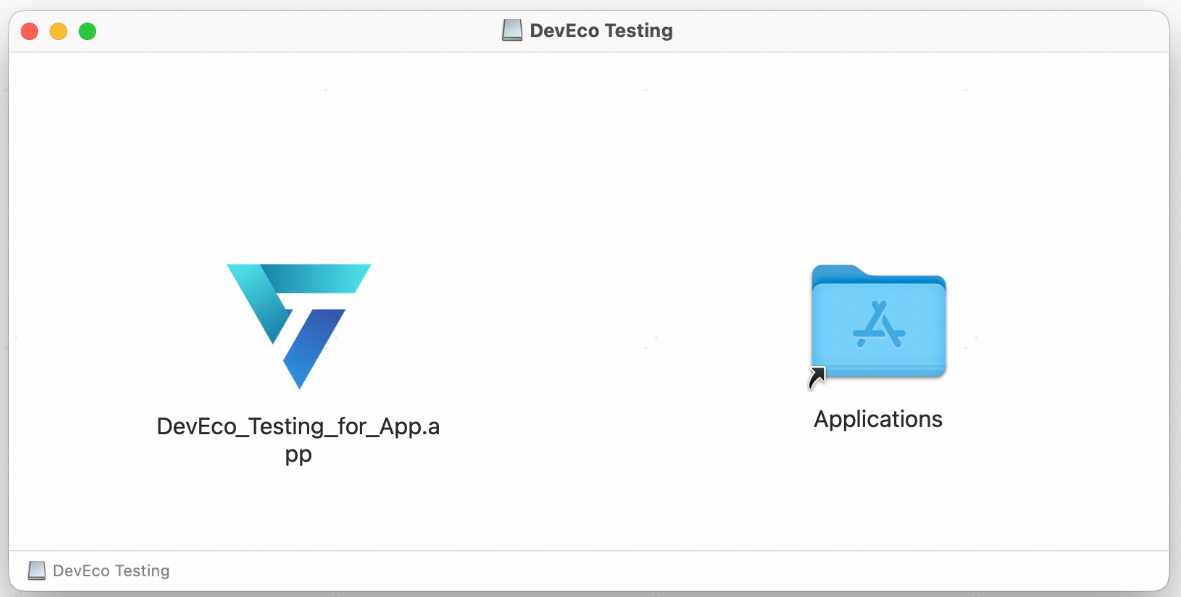Click the blank area below the Applications label

[x=878, y=490]
